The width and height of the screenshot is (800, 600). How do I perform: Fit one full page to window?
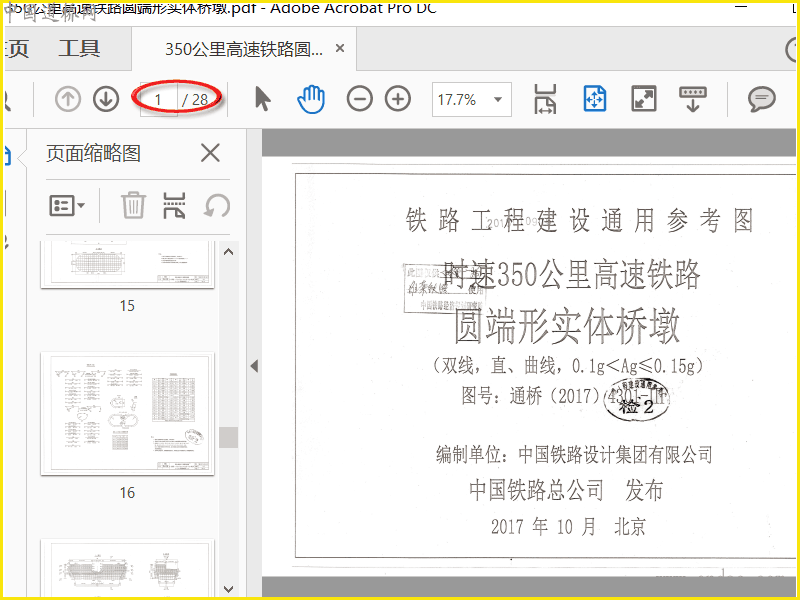pos(595,98)
